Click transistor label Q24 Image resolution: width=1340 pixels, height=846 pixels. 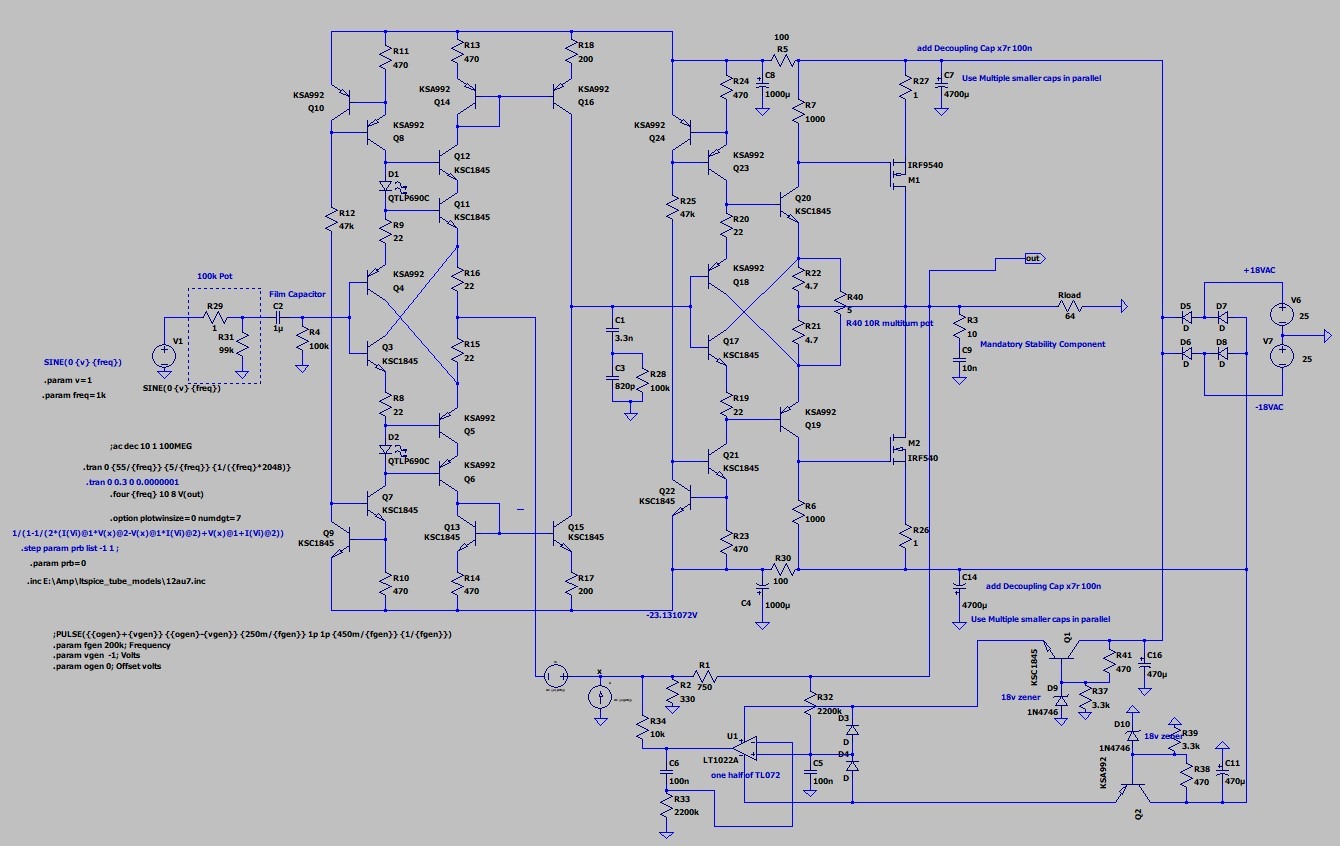[656, 137]
